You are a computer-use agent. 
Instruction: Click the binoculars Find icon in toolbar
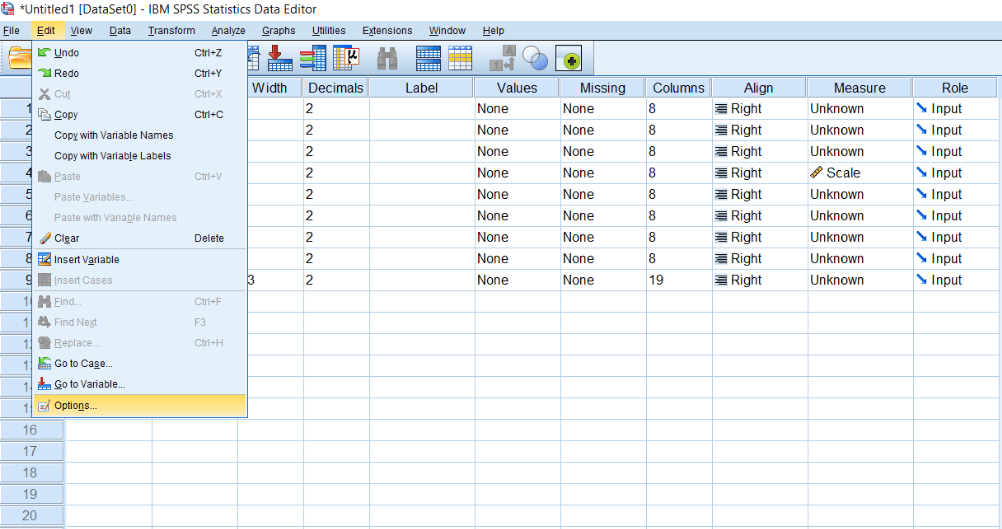(x=387, y=59)
